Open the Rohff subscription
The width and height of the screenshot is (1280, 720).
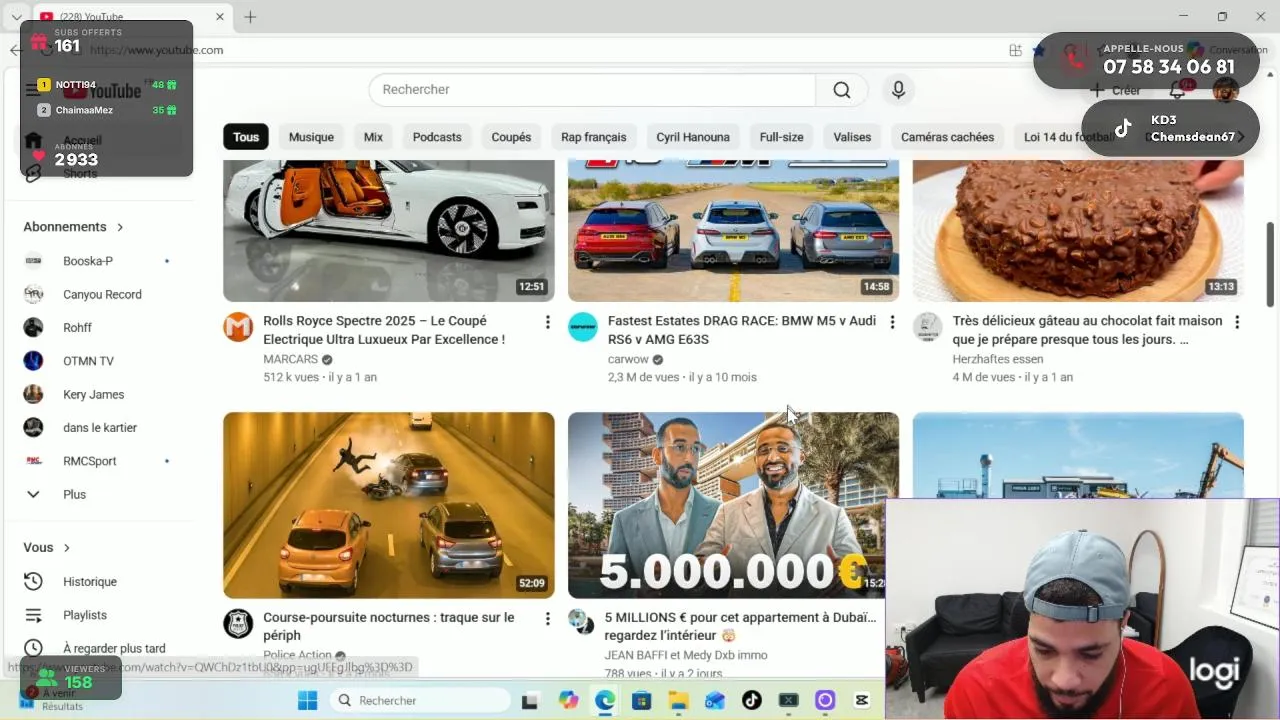(x=100, y=327)
